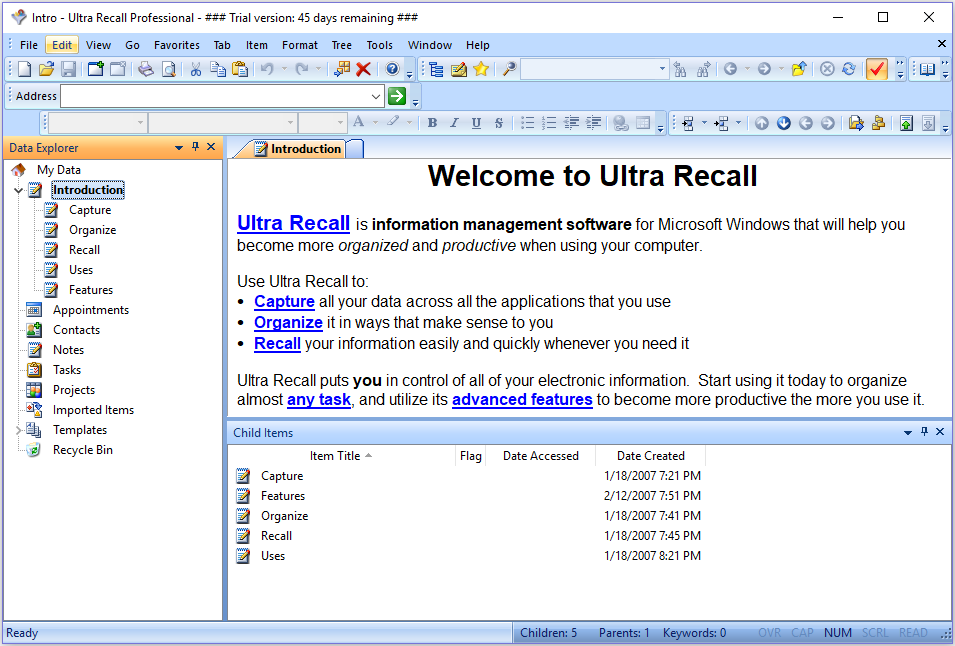Toggle Bold formatting
Image resolution: width=955 pixels, height=646 pixels.
click(x=432, y=123)
